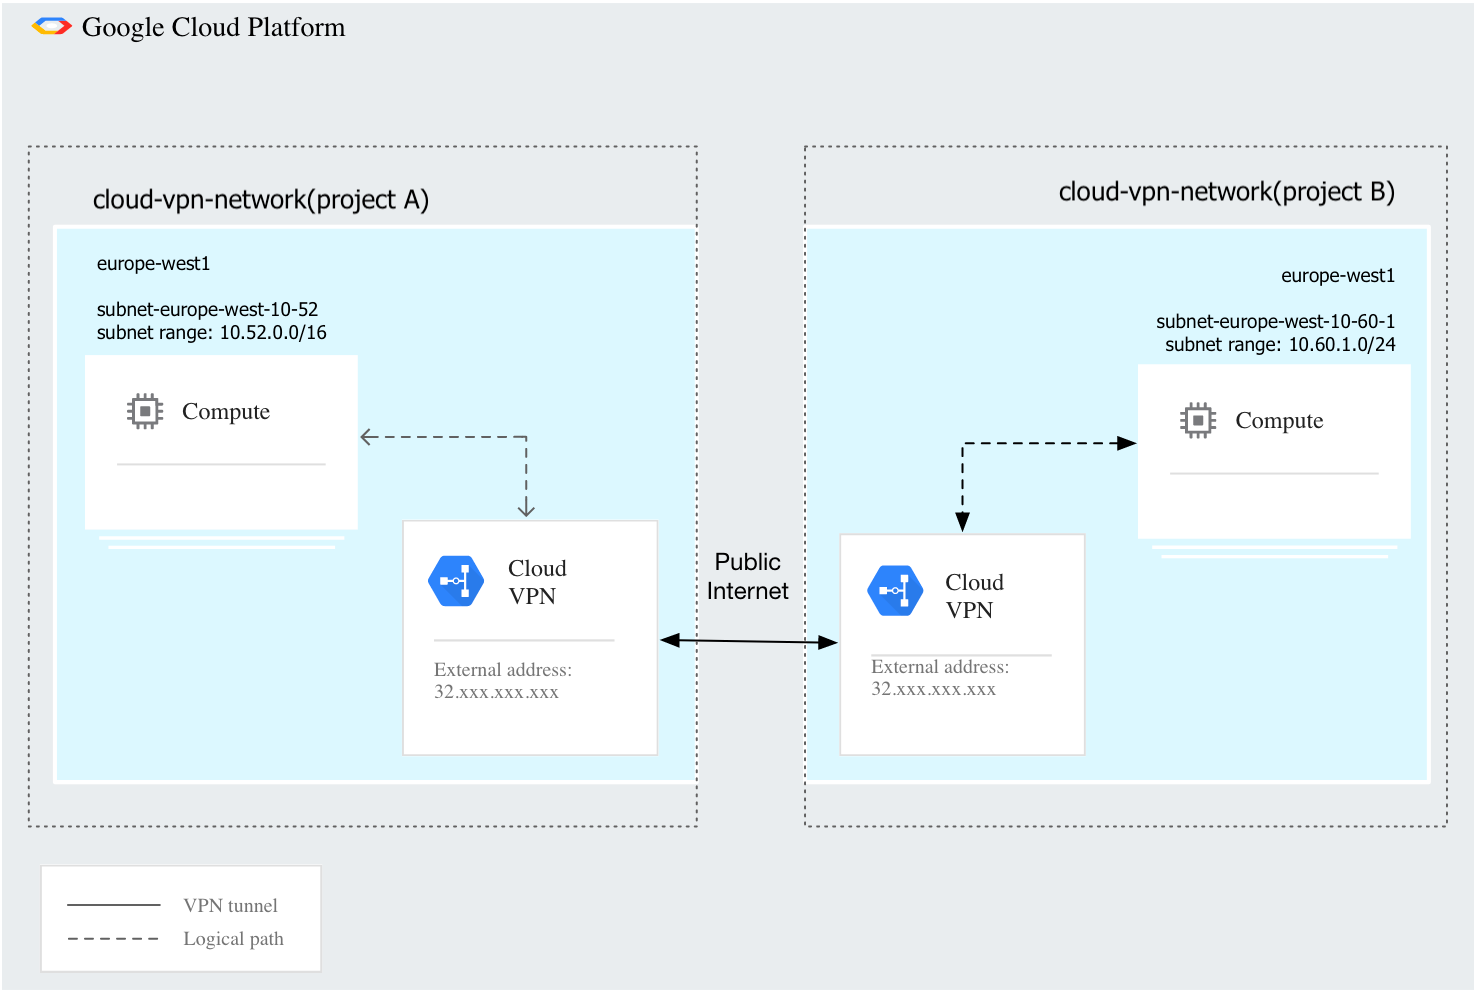Click europe-west1 region label in project B
1474x990 pixels.
1338,276
